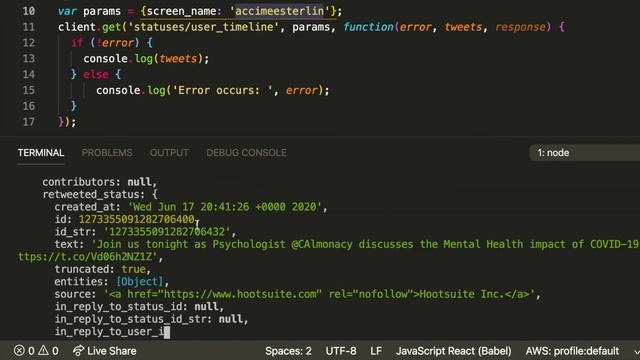
Task: Click the t.co link in terminal output
Action: pos(88,257)
